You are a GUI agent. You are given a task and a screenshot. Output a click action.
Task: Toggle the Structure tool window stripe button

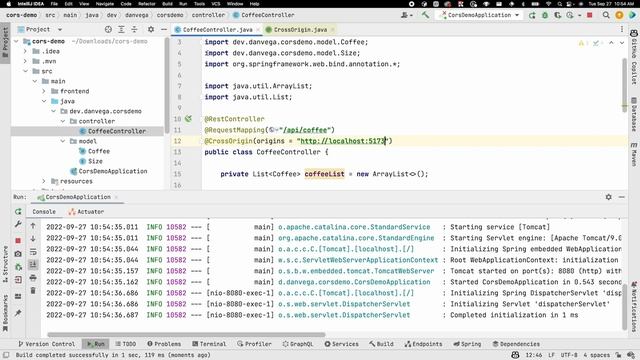[x=5, y=264]
